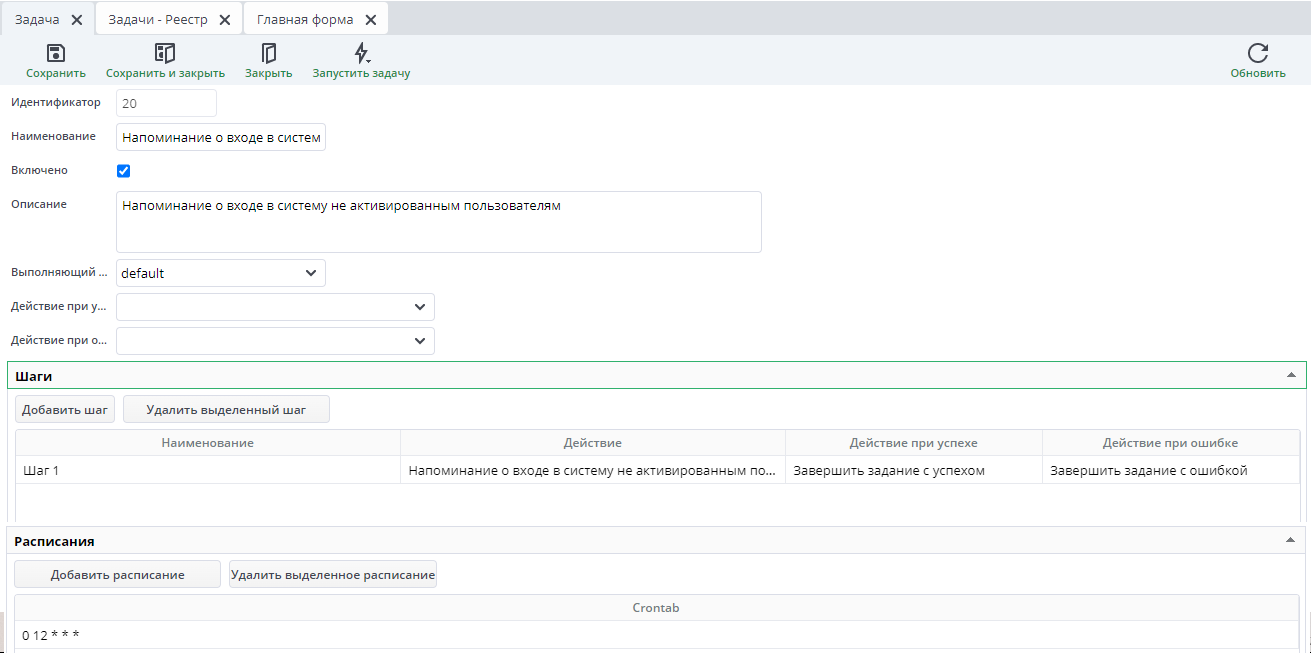
Task: Switch to Задачи - Реестр tab
Action: (x=160, y=20)
